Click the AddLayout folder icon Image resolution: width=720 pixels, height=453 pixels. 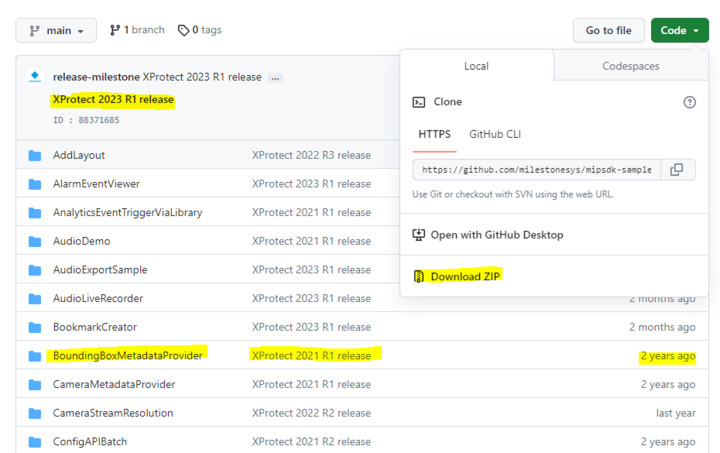tap(35, 155)
